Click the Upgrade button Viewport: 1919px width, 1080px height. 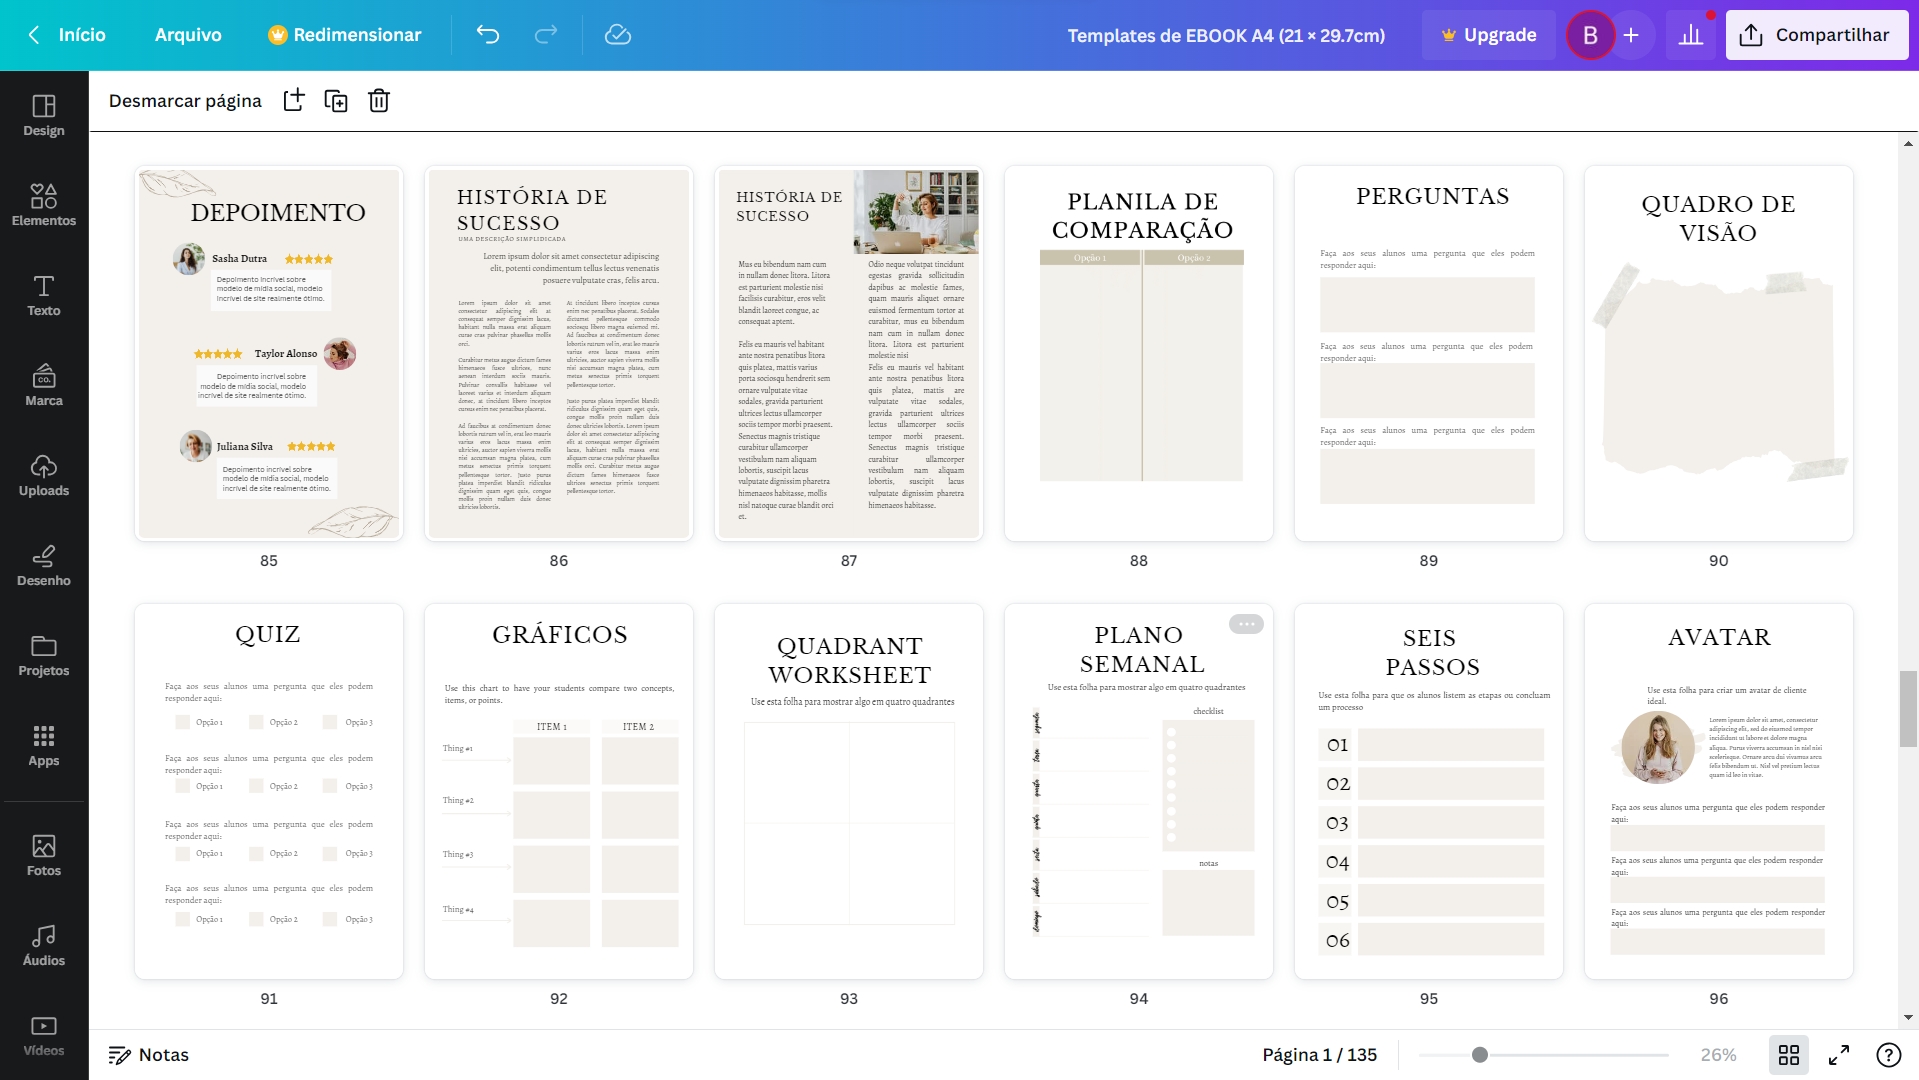(1489, 35)
